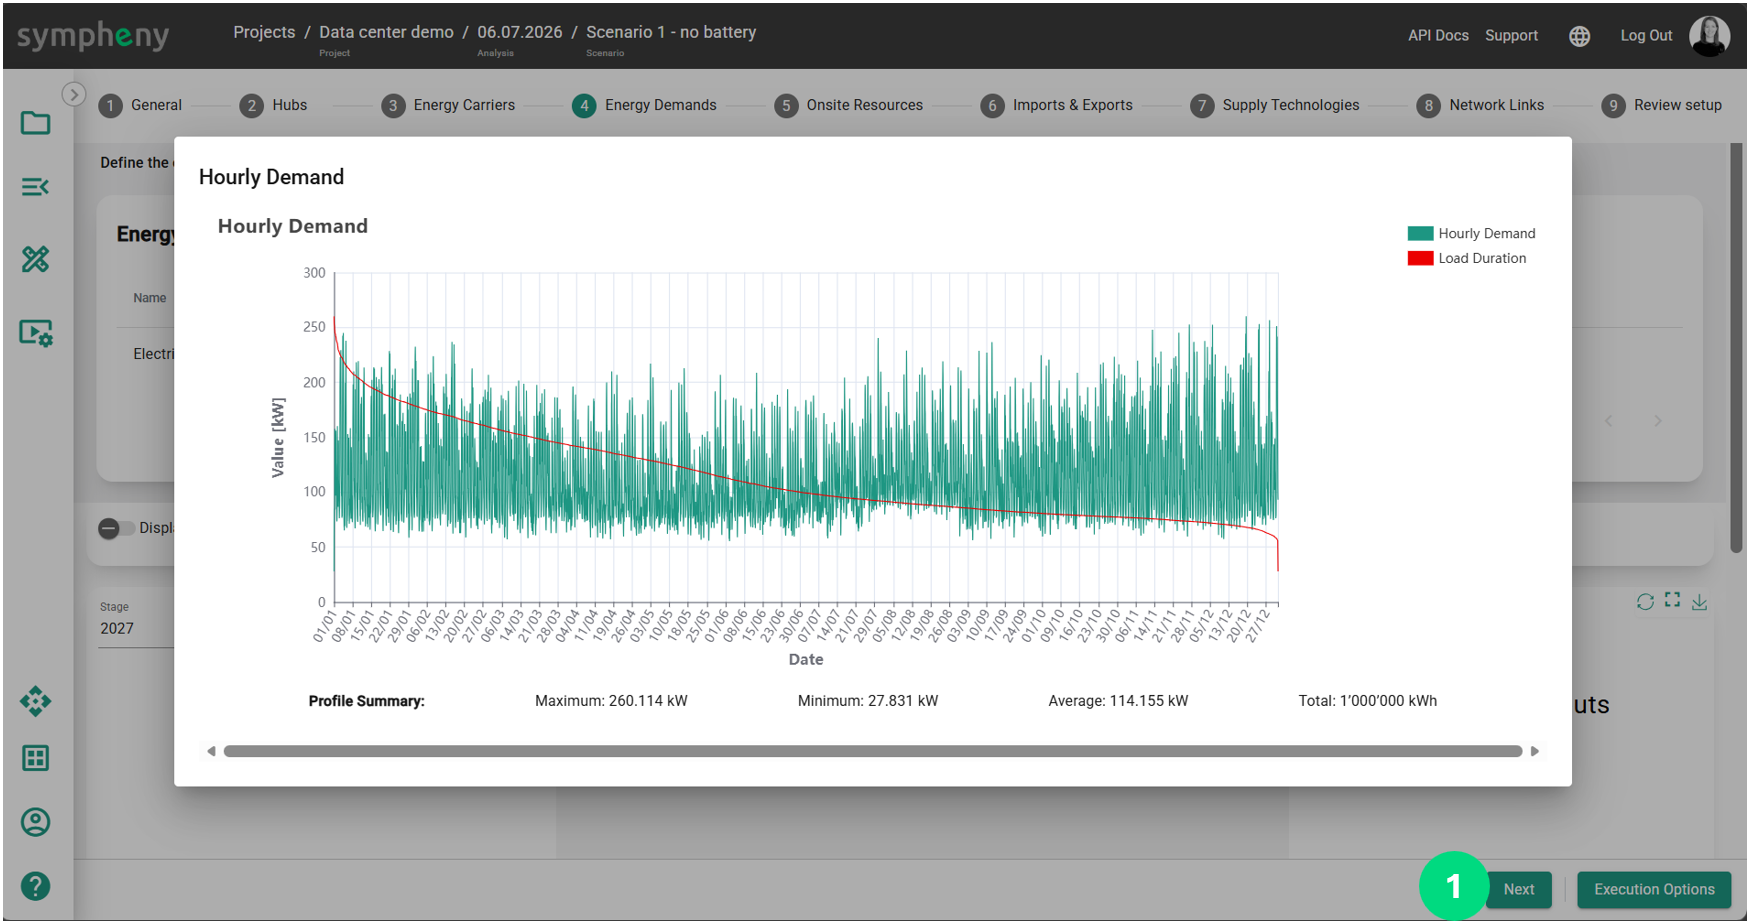Click the scrollbar right arrow
The width and height of the screenshot is (1747, 921).
coord(1535,751)
